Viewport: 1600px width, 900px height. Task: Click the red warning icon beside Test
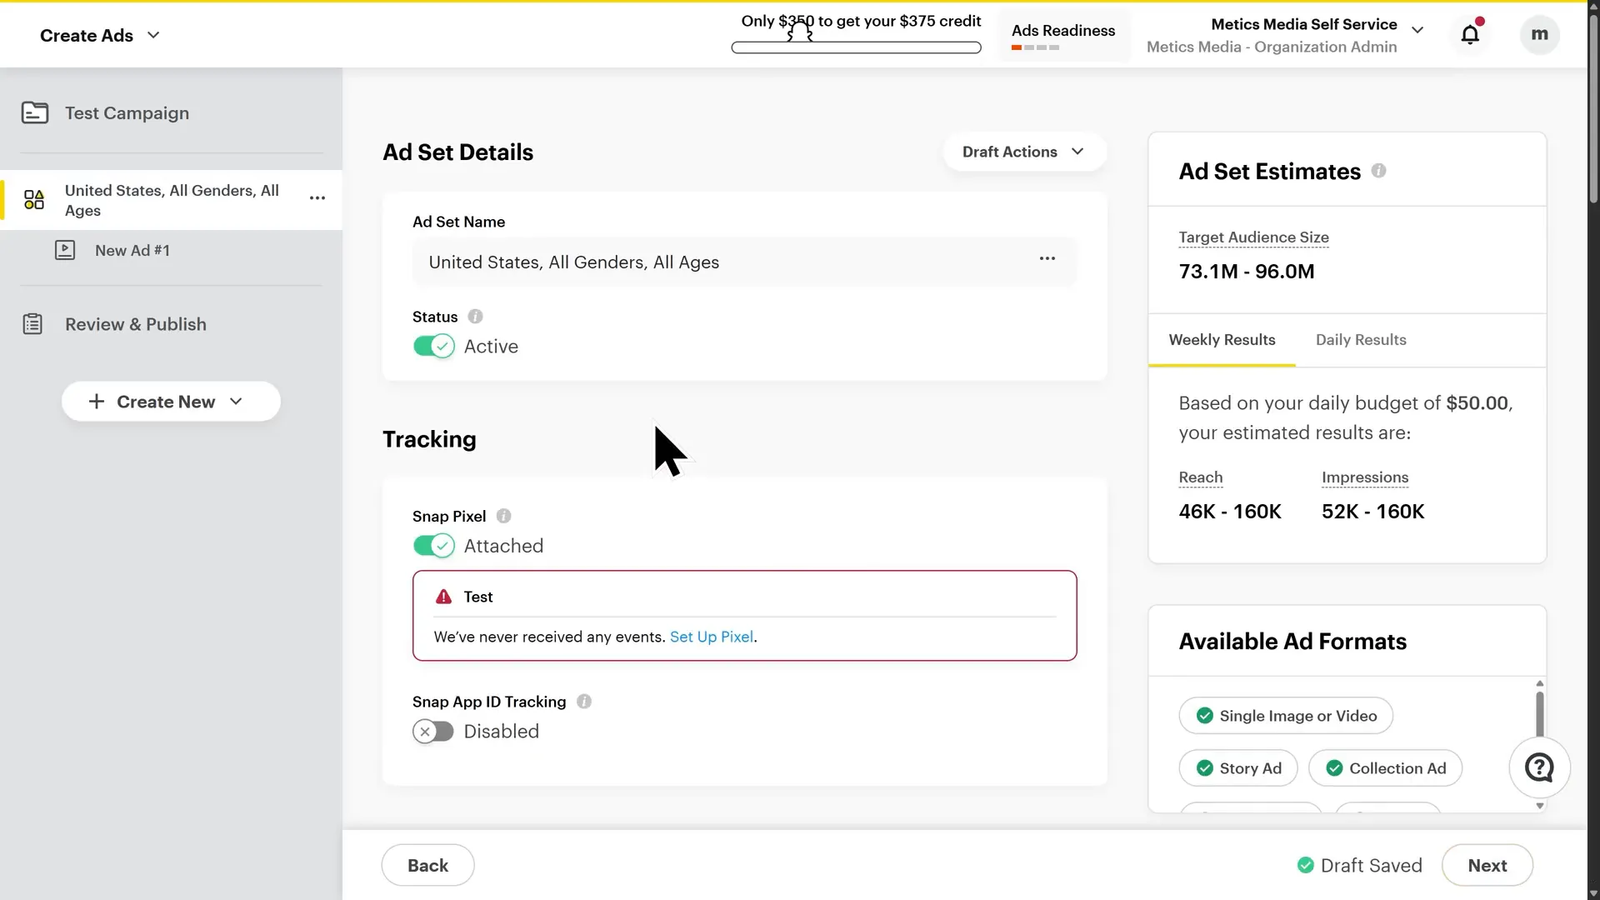coord(444,597)
